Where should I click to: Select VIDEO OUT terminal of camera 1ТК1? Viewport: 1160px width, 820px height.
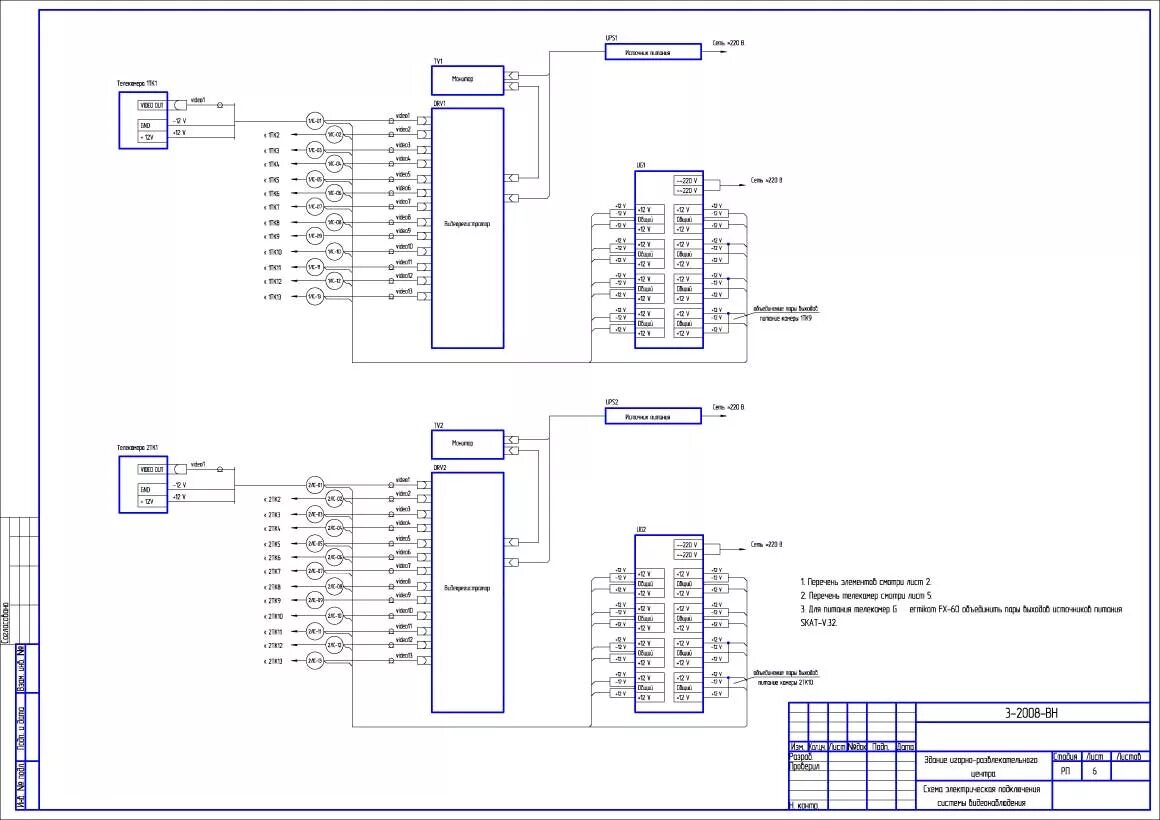(x=152, y=106)
